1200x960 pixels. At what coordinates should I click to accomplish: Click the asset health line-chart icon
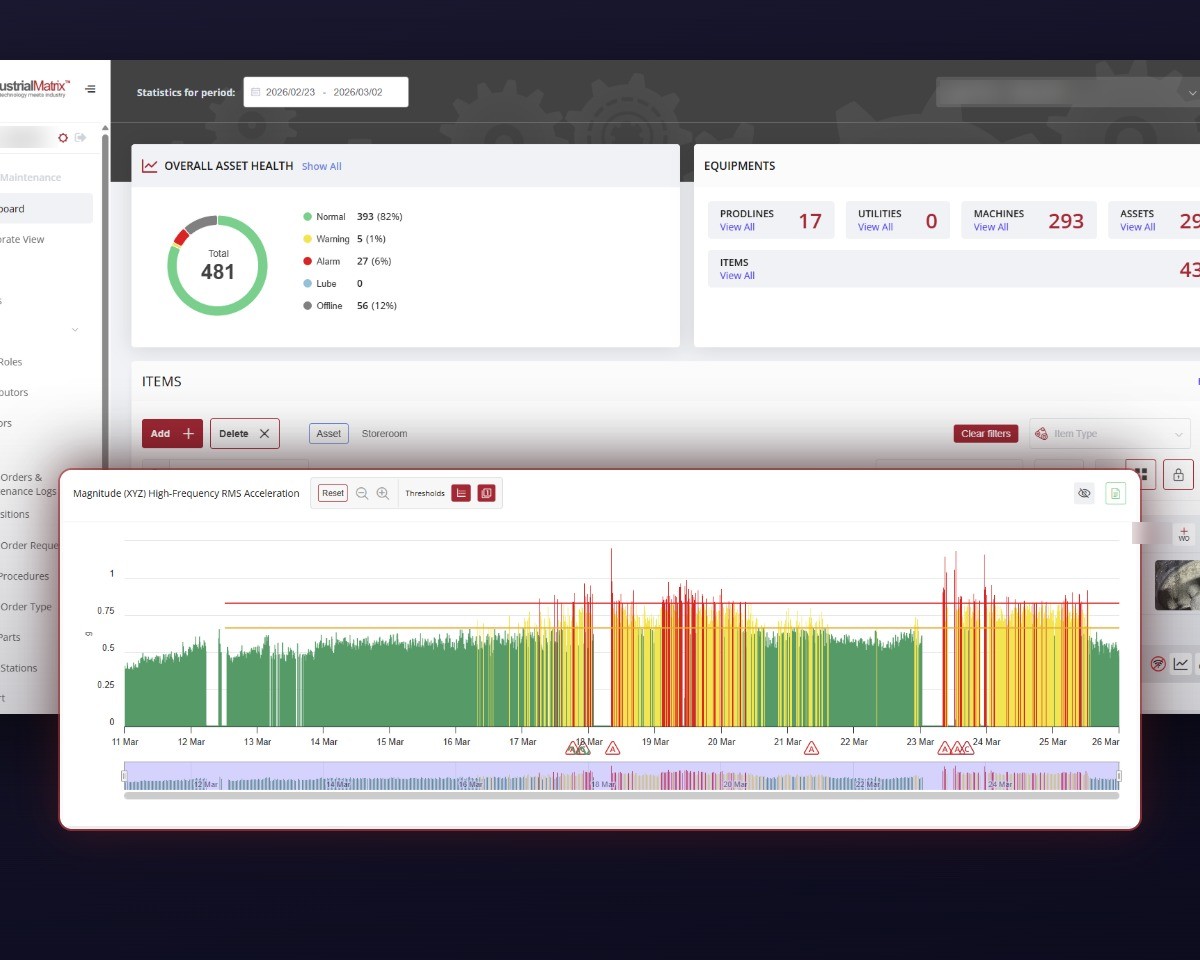click(x=150, y=166)
